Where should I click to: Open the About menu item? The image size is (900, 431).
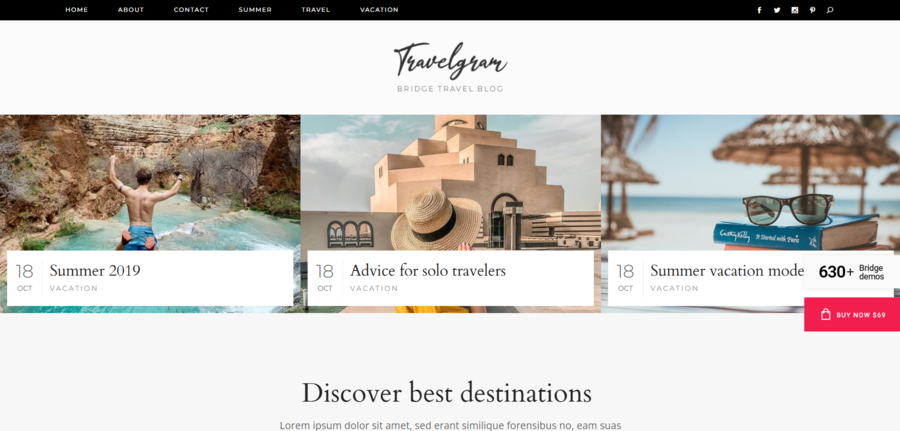131,10
